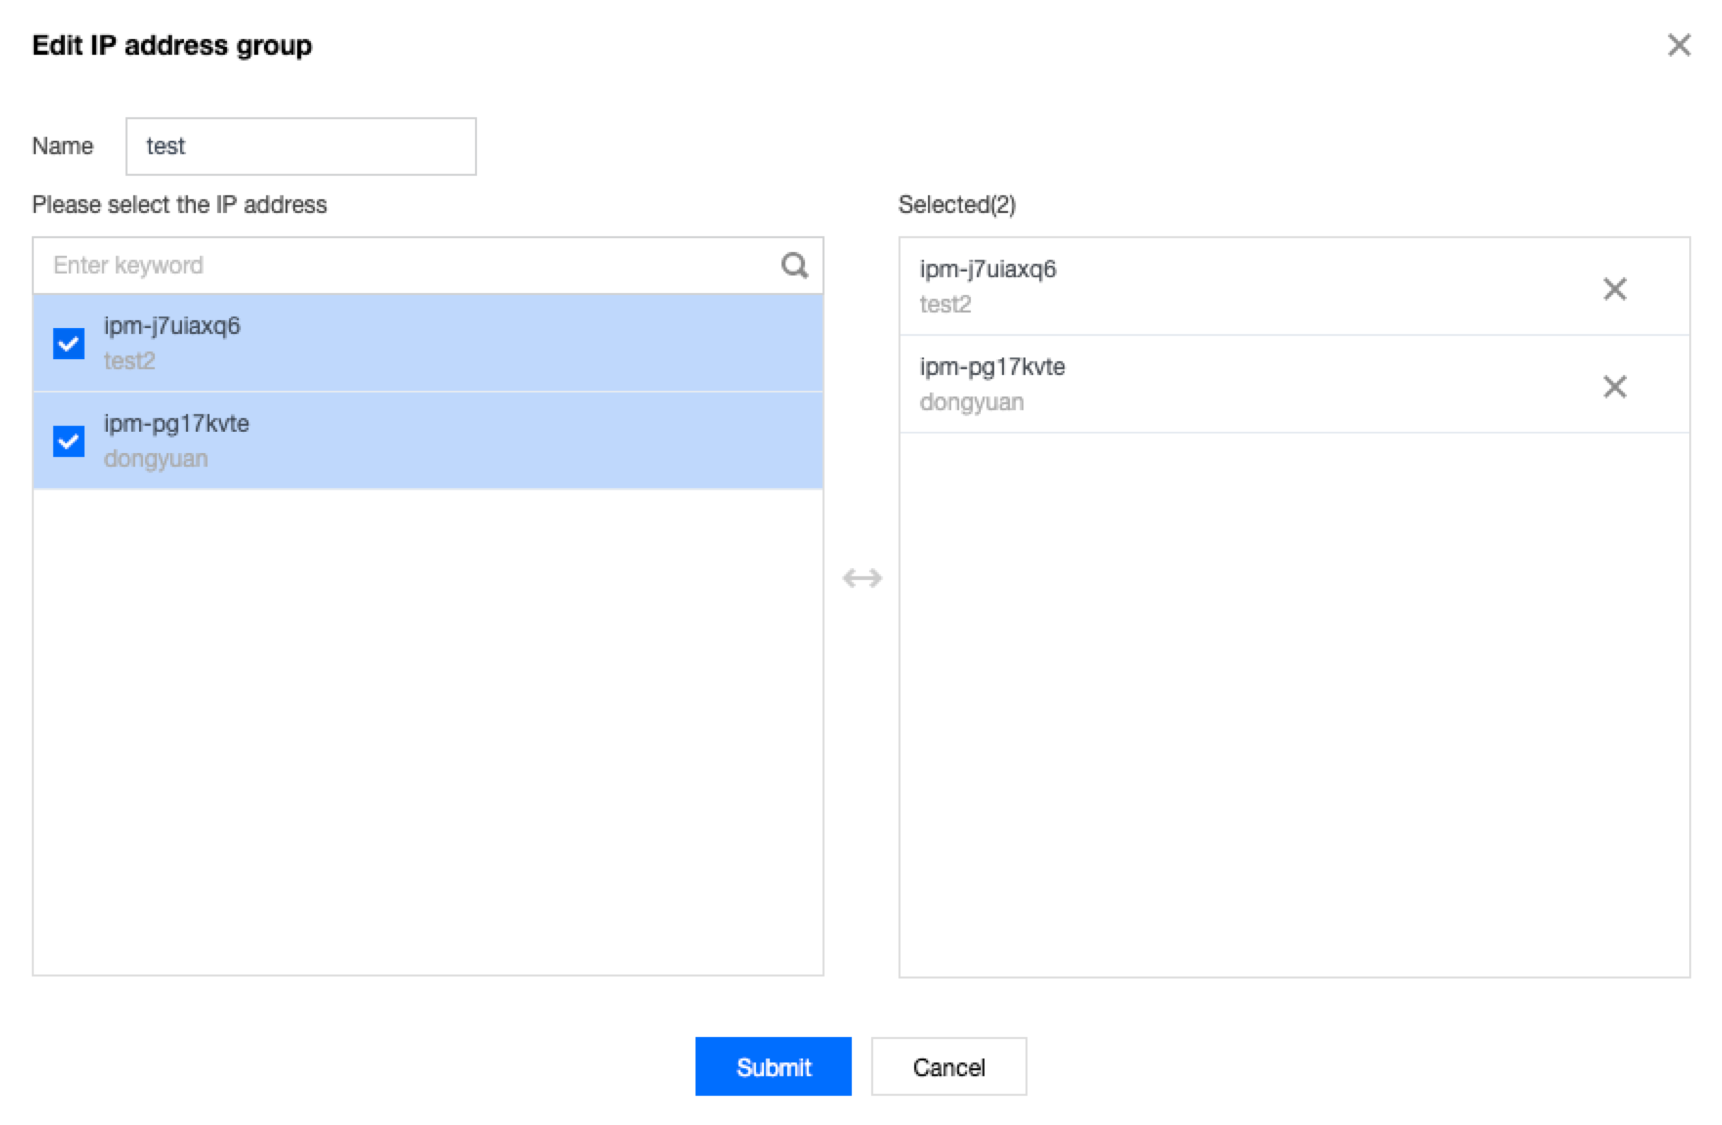Click the Submit button
Image resolution: width=1722 pixels, height=1125 pixels.
click(773, 1067)
